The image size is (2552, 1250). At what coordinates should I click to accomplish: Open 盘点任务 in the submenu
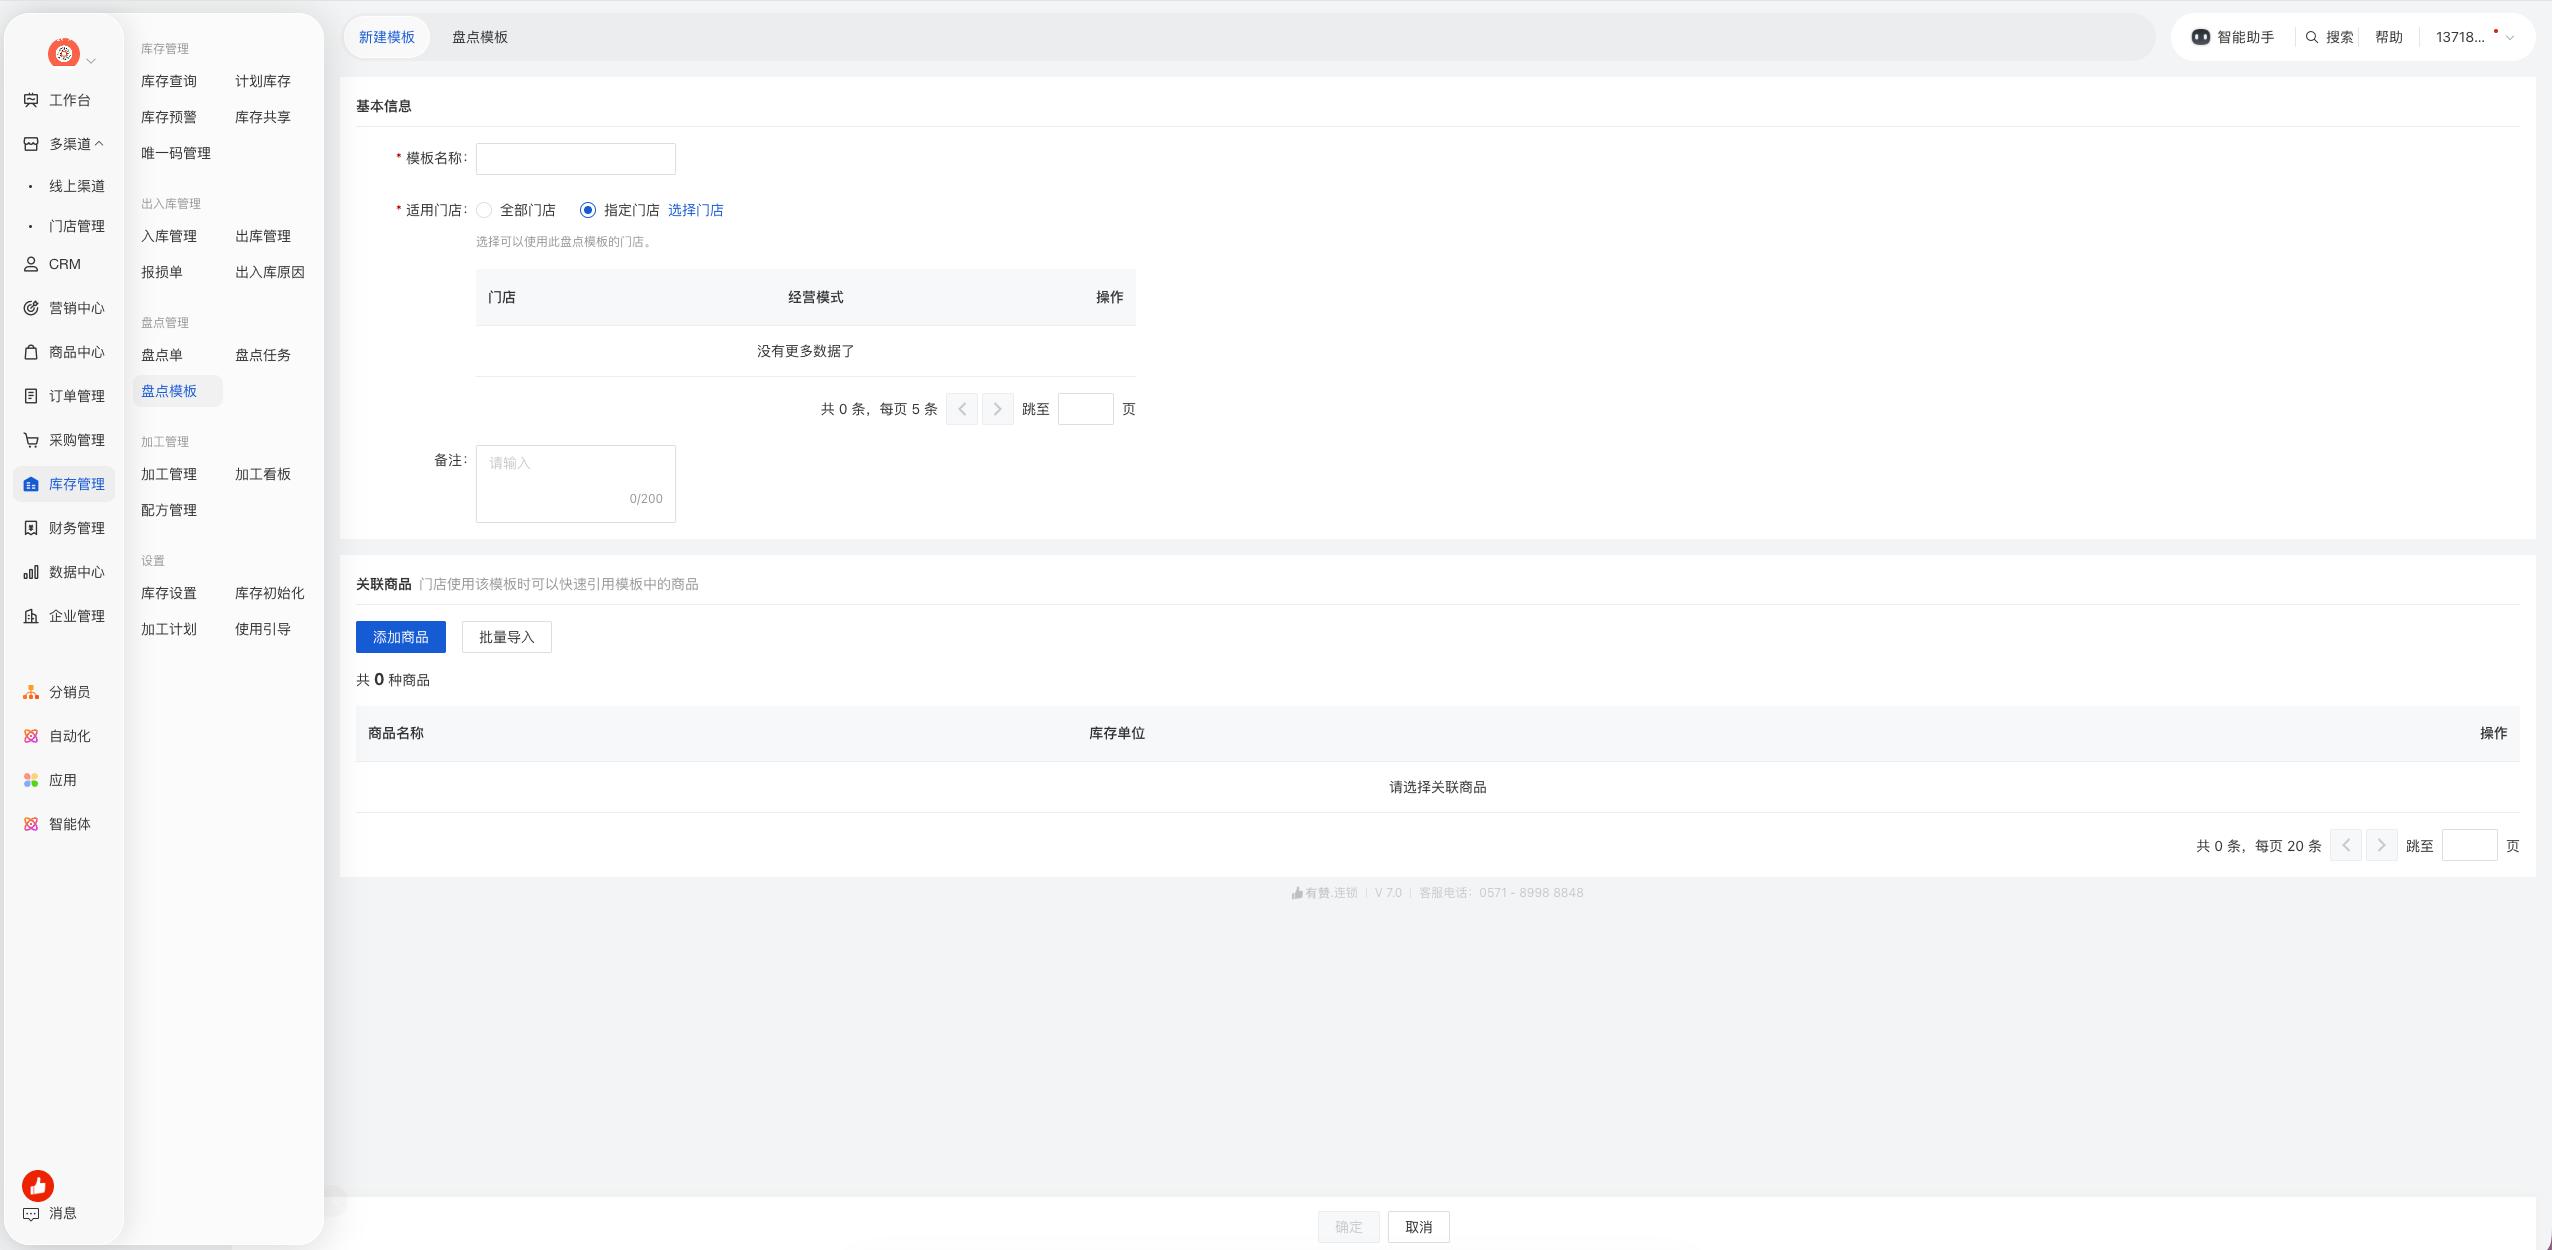pos(263,355)
